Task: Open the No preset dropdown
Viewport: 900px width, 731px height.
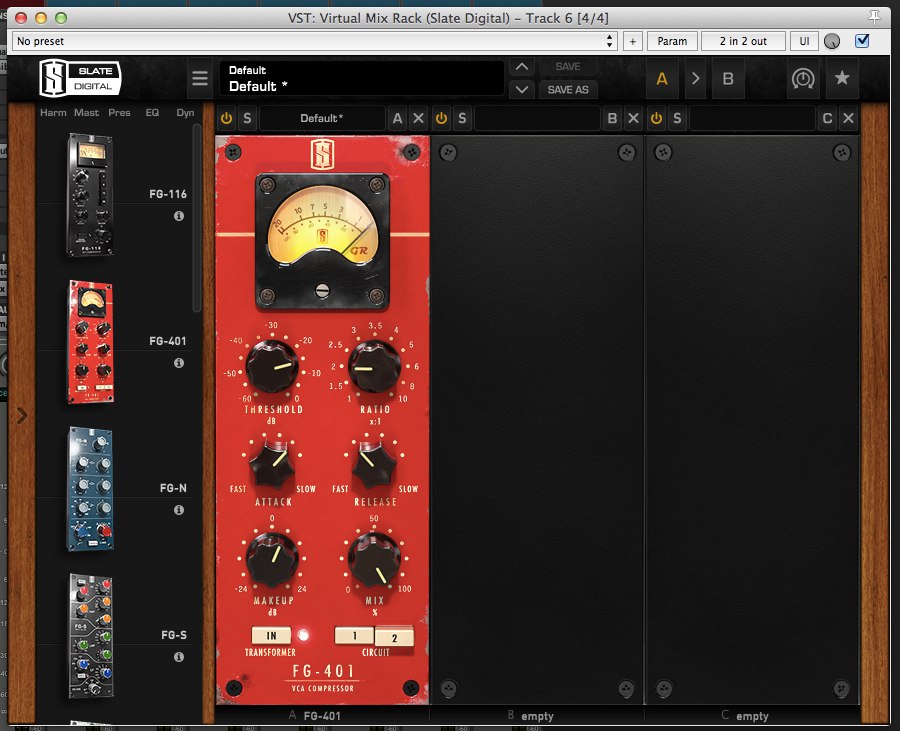Action: (x=315, y=41)
